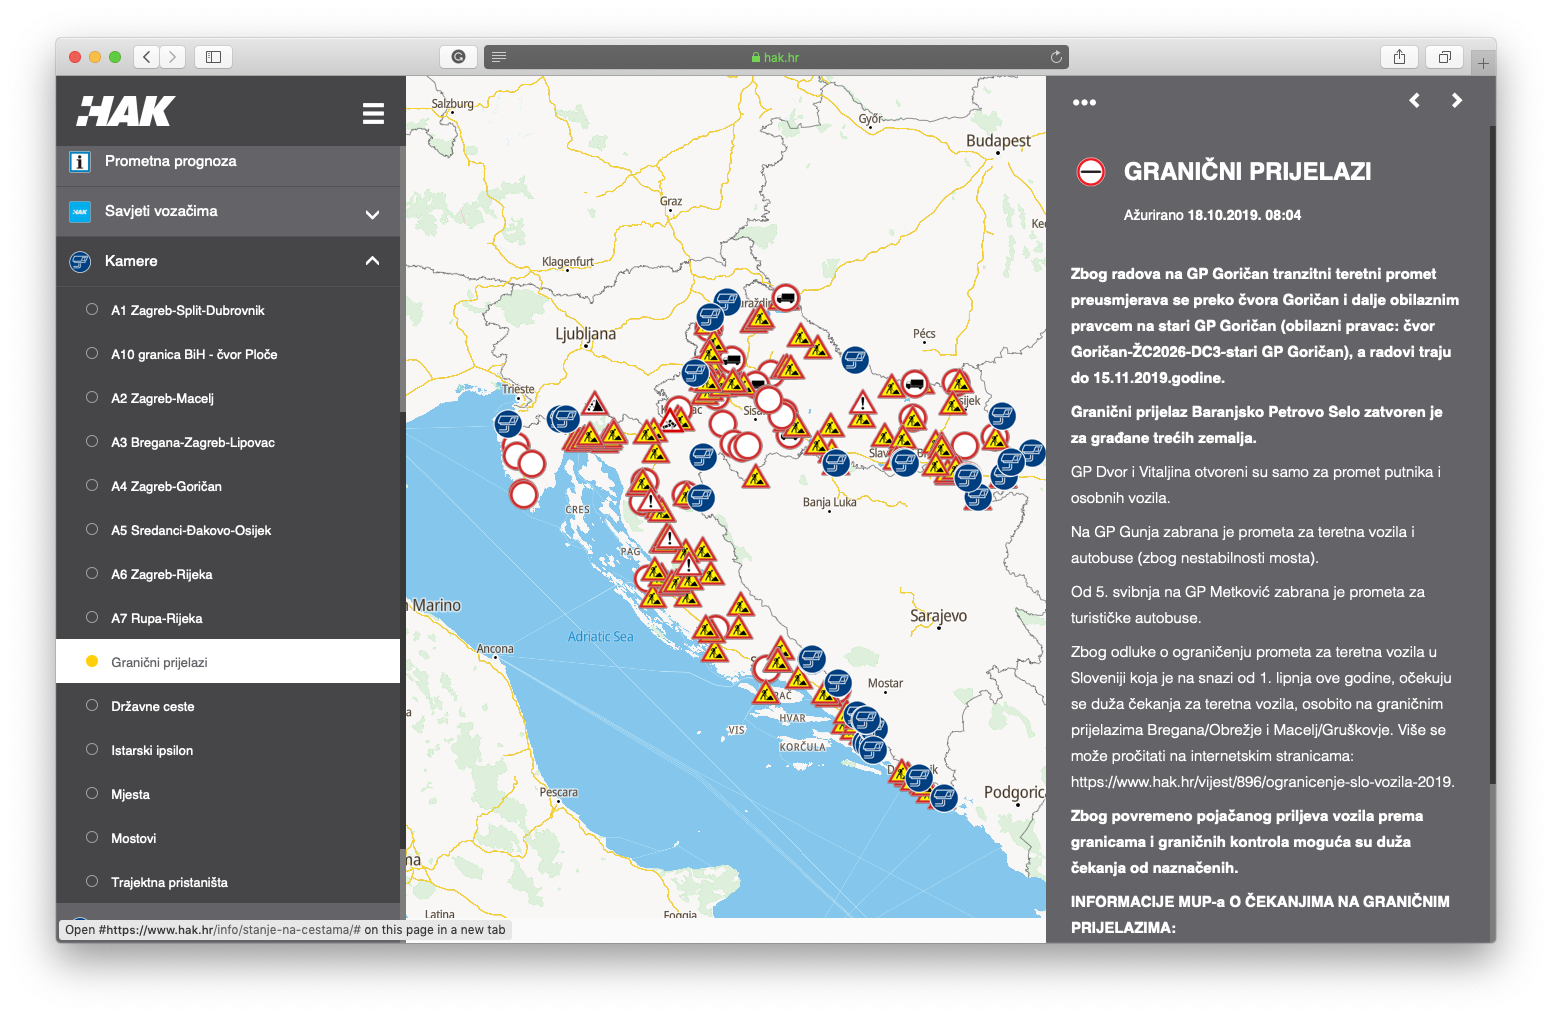Select the A6 Zagreb-Rijeka radio option

92,574
